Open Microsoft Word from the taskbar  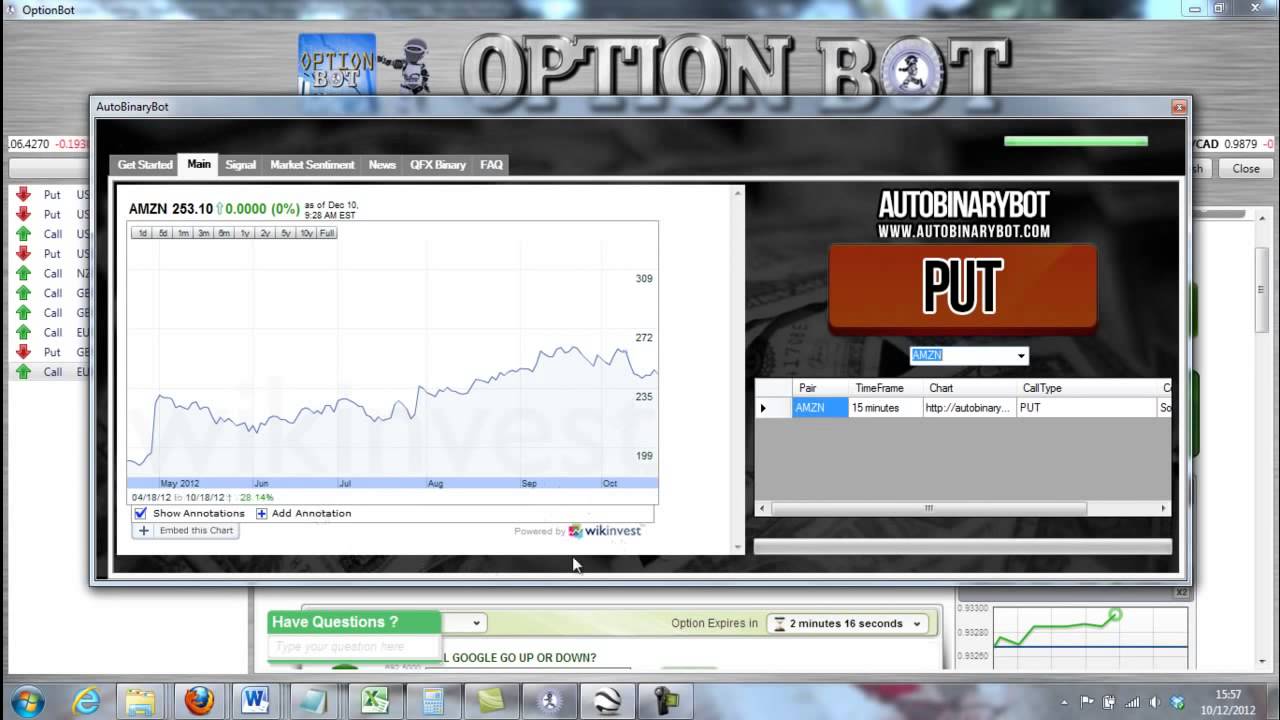point(256,700)
